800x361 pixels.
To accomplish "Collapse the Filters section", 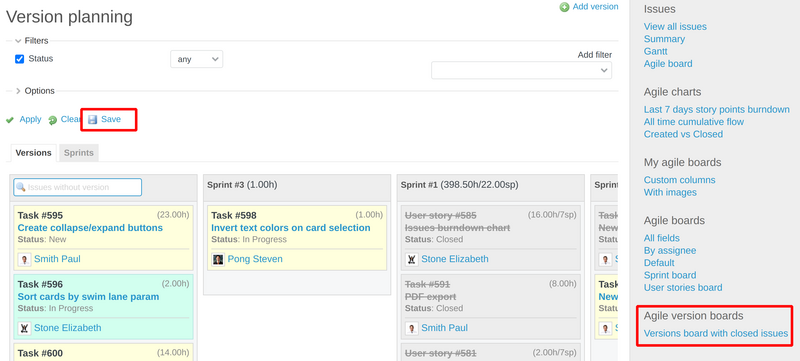I will click(32, 41).
